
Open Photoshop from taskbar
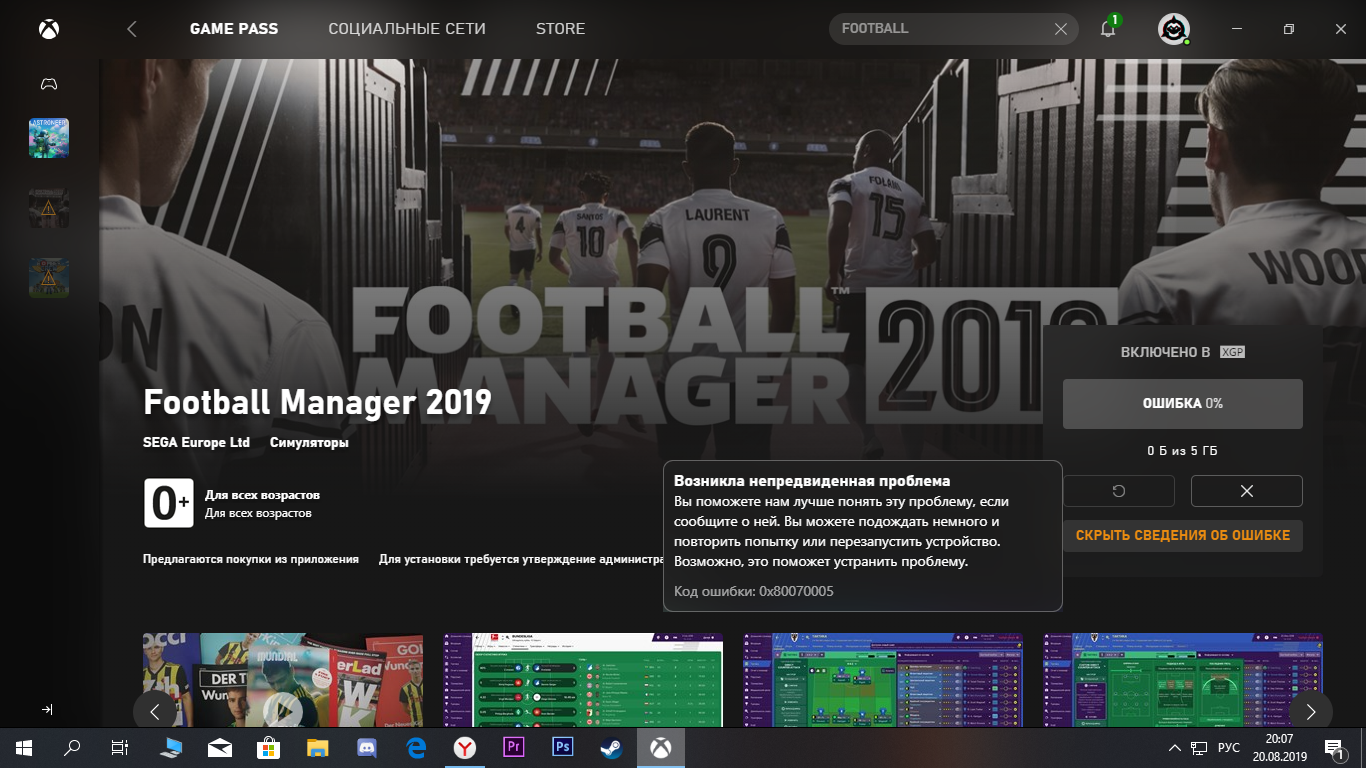point(562,747)
